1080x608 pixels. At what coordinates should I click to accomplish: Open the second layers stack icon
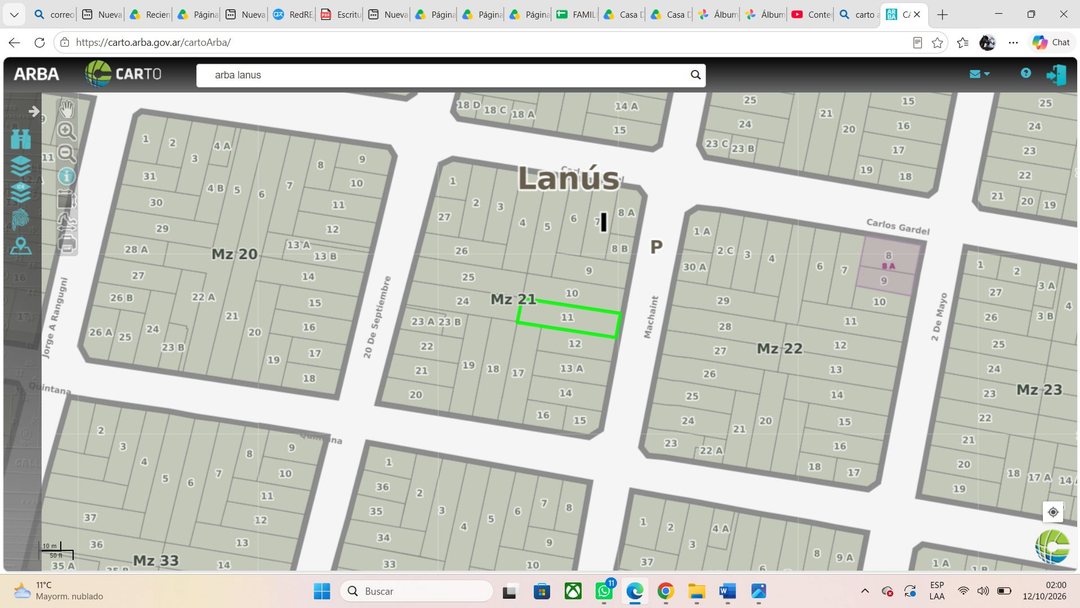pyautogui.click(x=21, y=193)
